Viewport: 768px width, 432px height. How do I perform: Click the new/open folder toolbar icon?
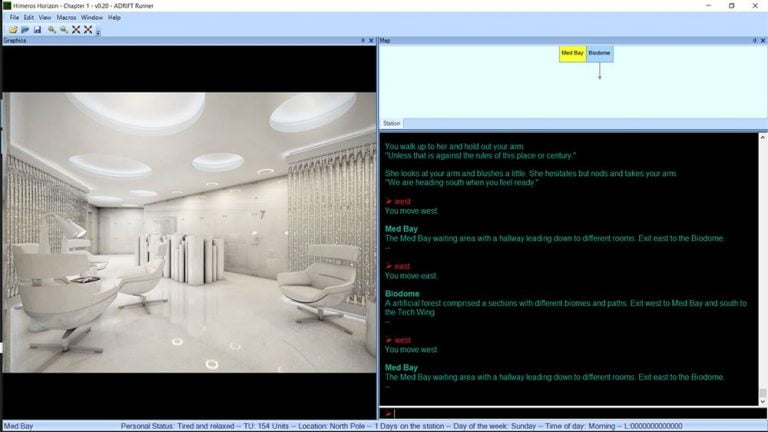click(13, 30)
